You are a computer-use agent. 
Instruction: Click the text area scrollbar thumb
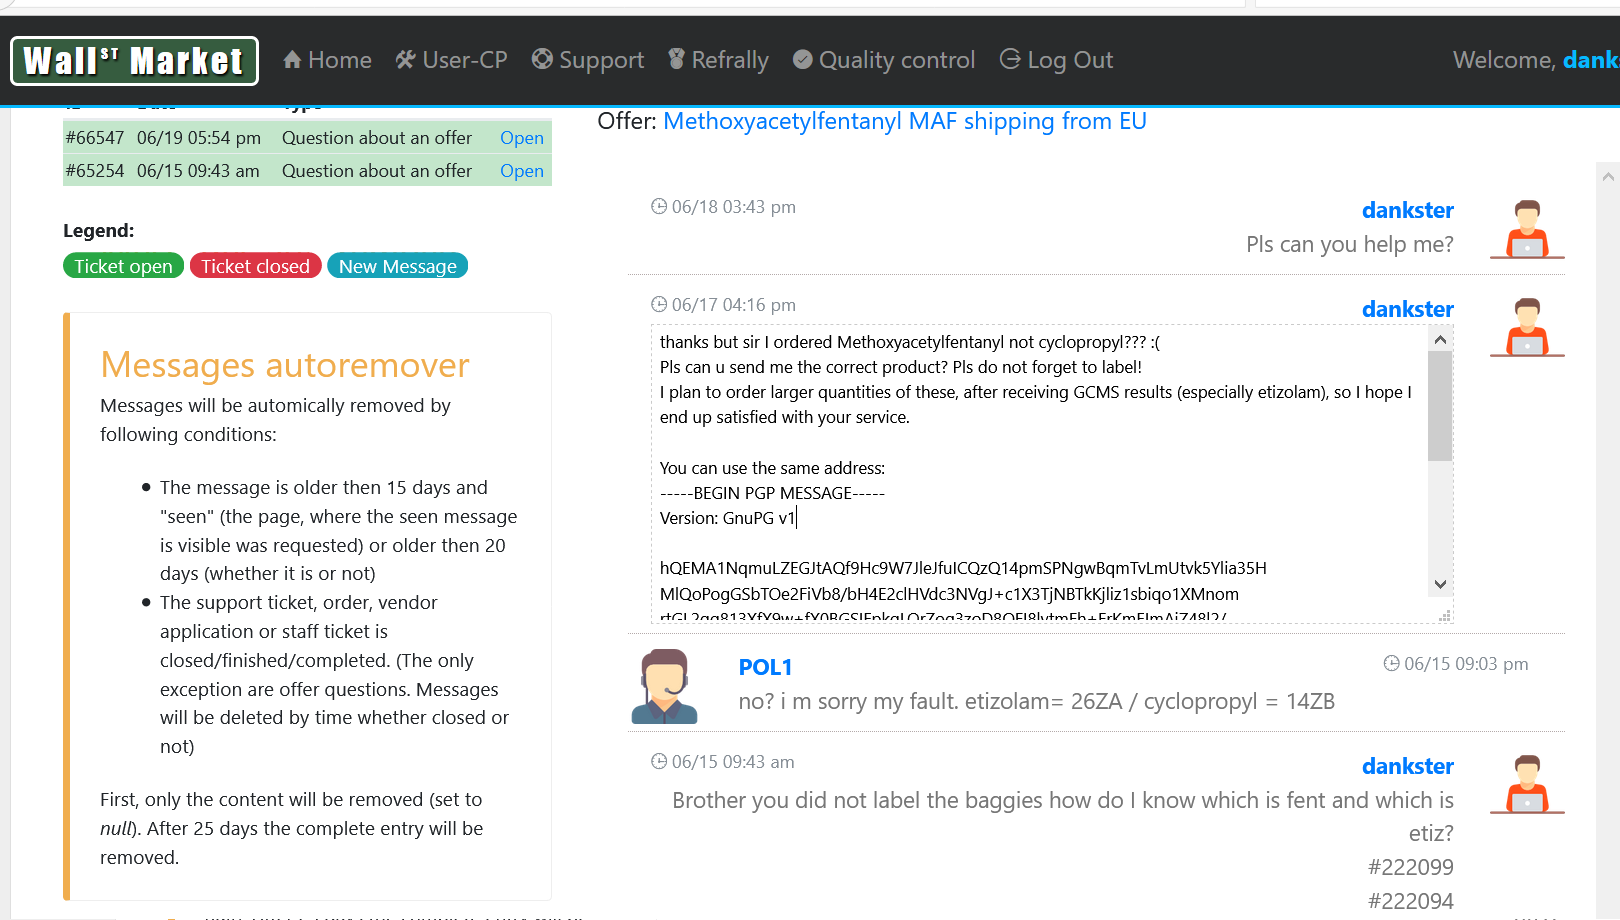[1440, 406]
